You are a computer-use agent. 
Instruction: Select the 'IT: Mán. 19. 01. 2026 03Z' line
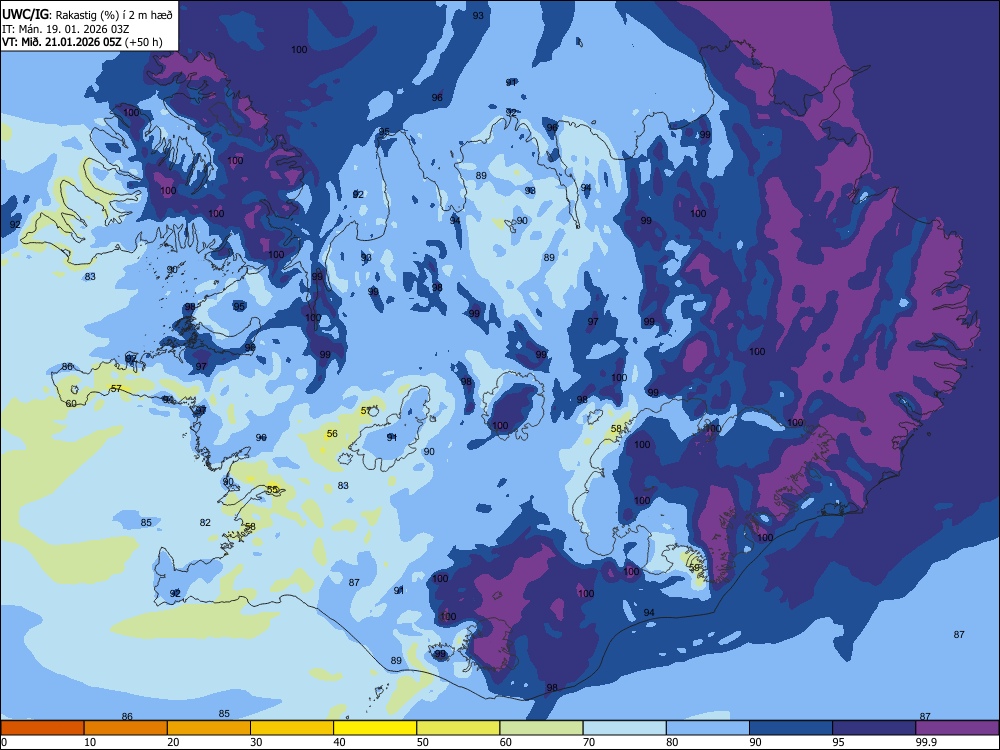(66, 29)
